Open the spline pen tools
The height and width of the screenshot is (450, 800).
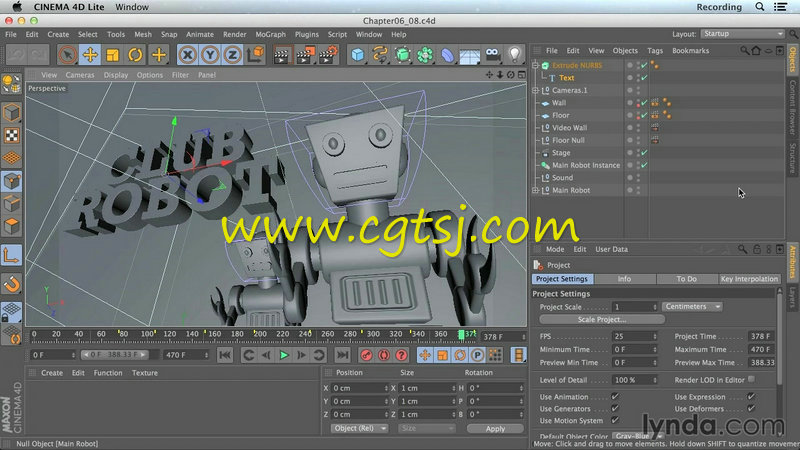coord(380,55)
